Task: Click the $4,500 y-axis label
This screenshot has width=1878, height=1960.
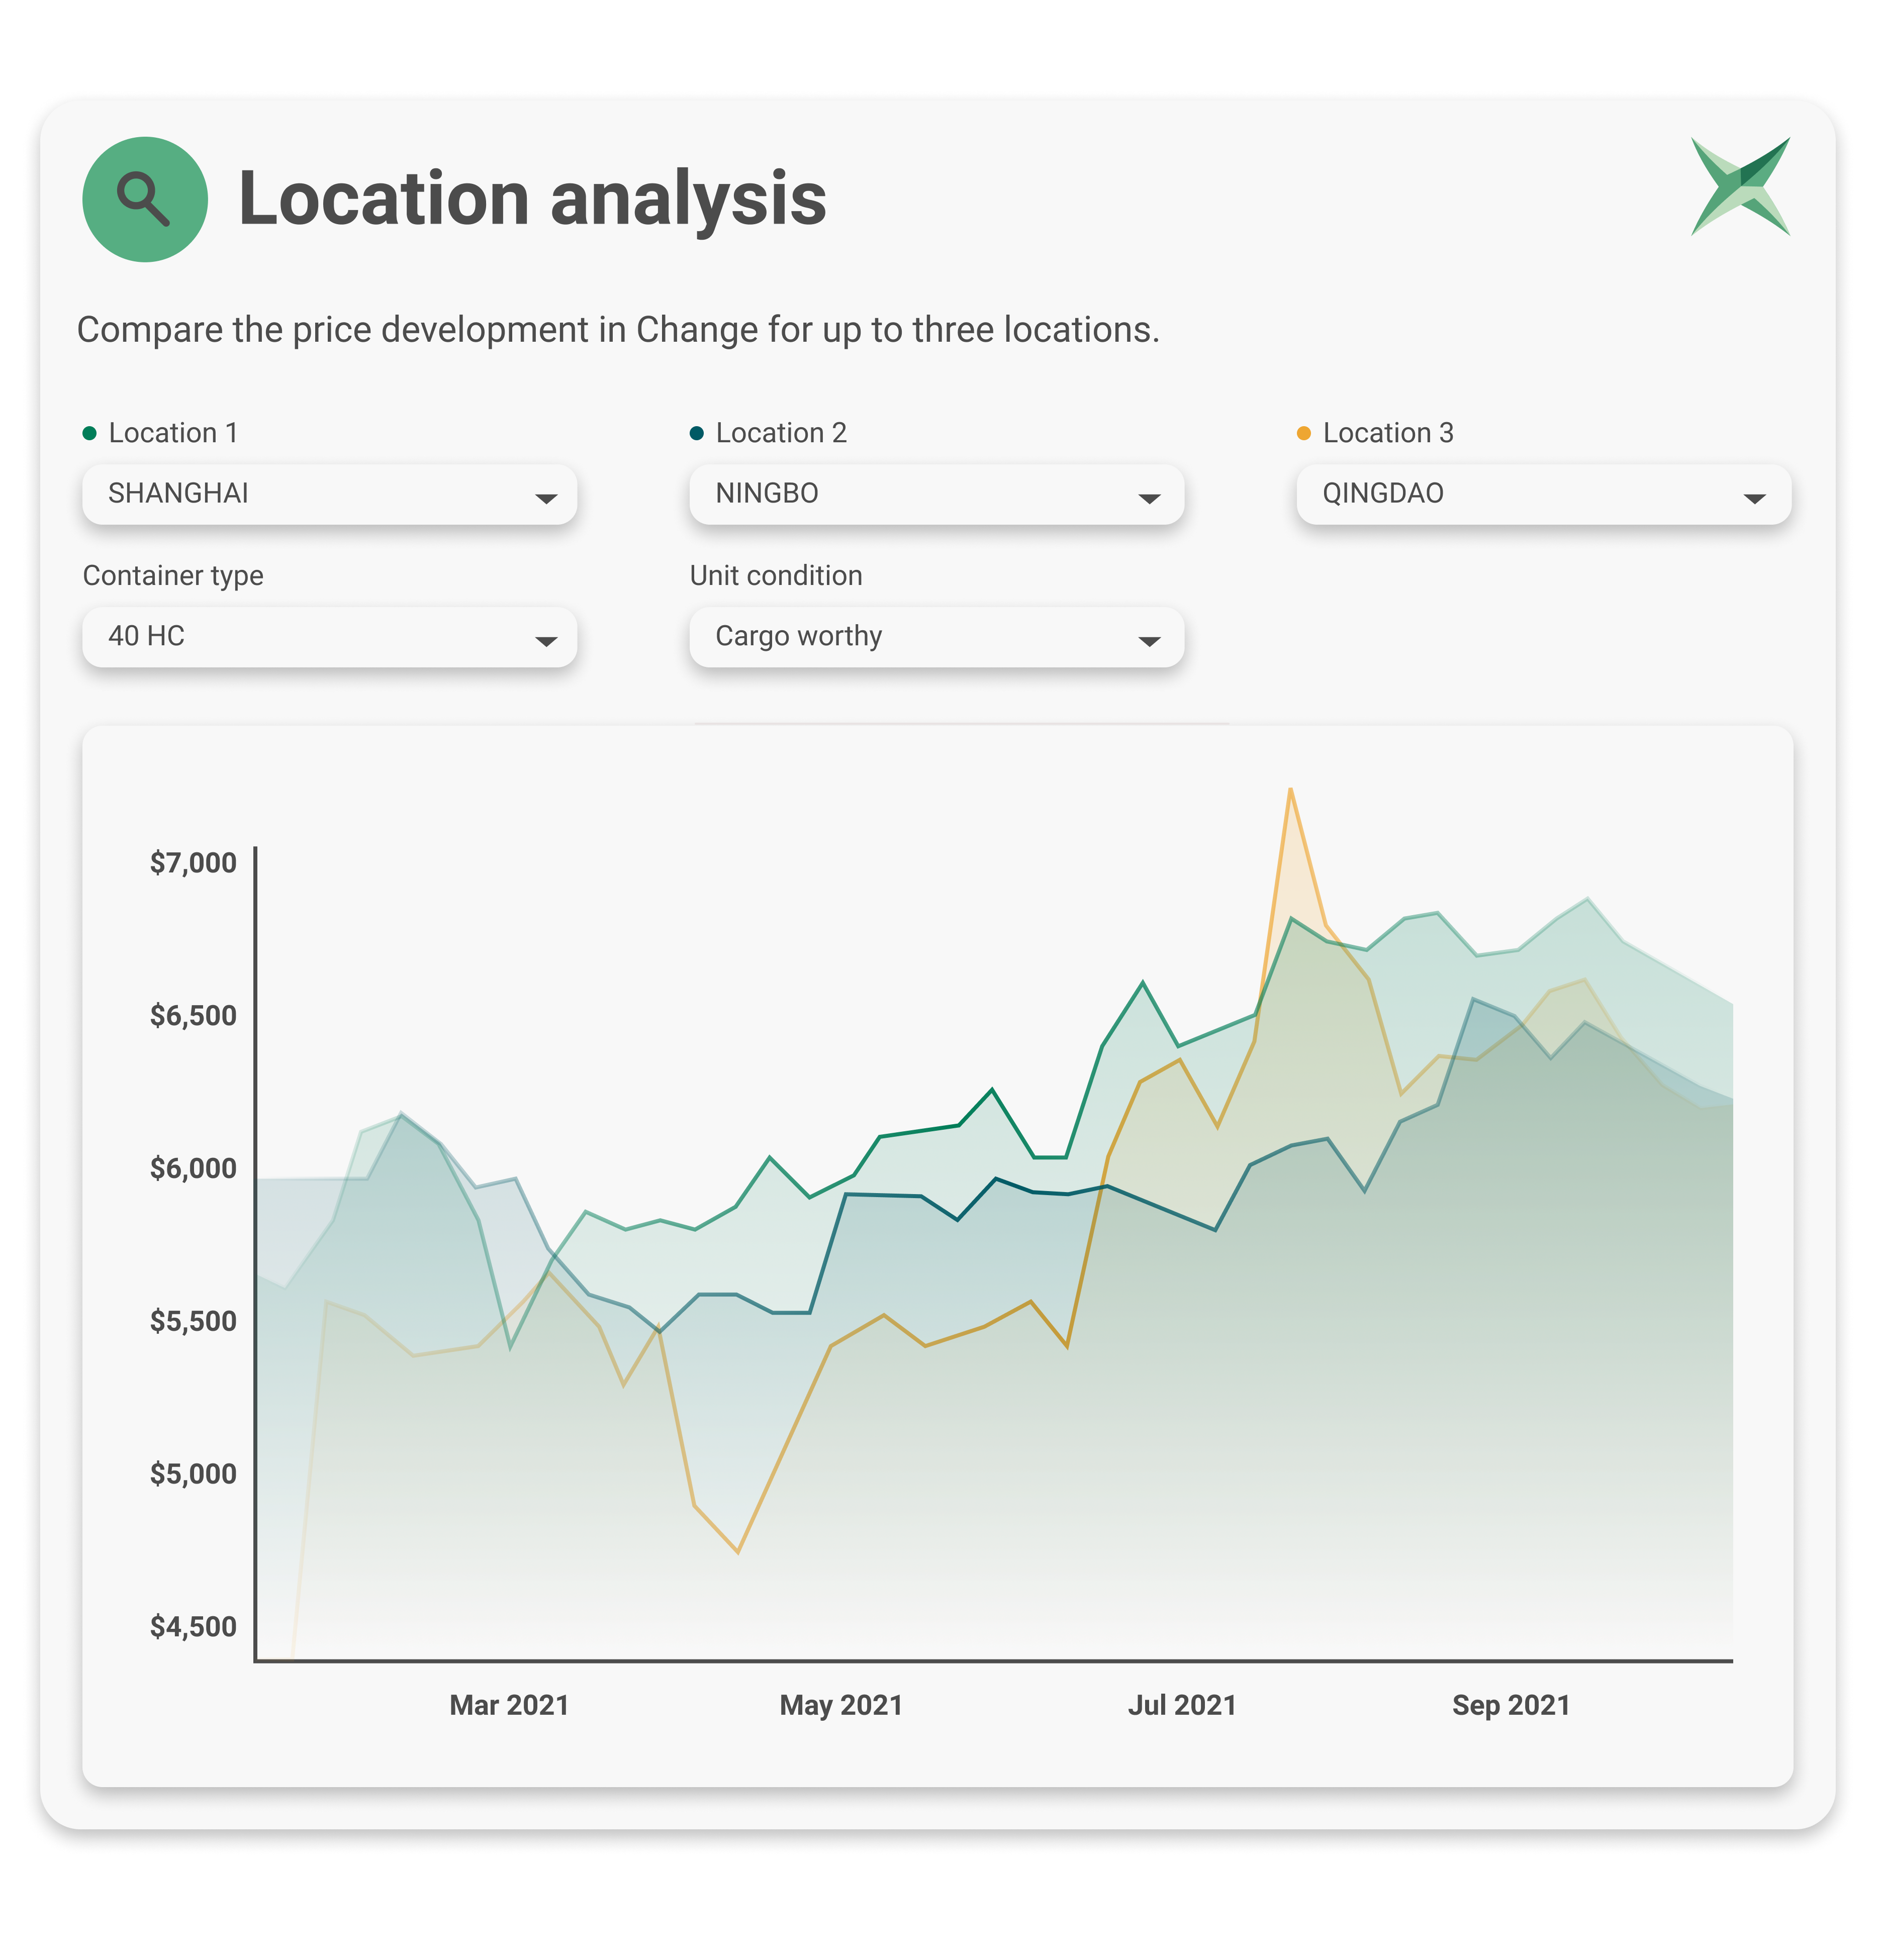Action: pyautogui.click(x=193, y=1627)
